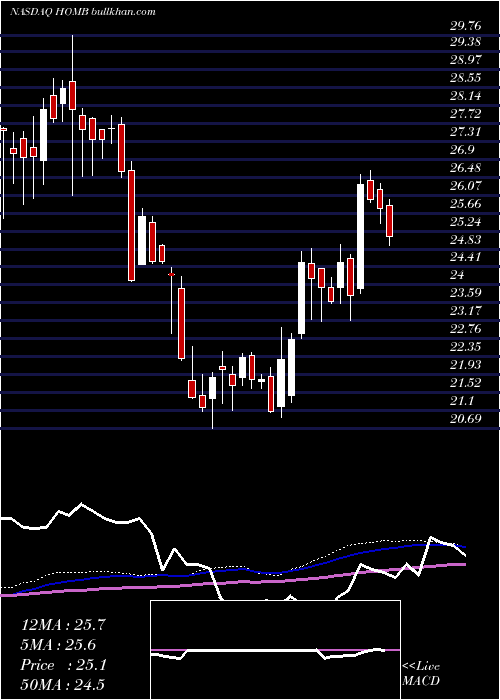Click the Price : 25.1 reading

63,665
